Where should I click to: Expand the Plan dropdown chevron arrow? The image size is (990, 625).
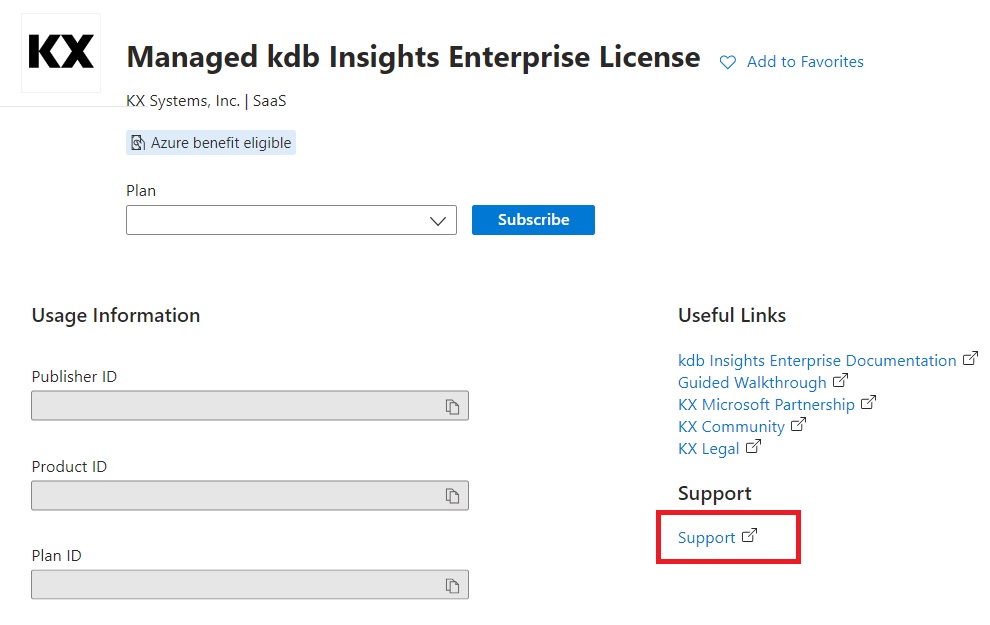click(x=437, y=221)
